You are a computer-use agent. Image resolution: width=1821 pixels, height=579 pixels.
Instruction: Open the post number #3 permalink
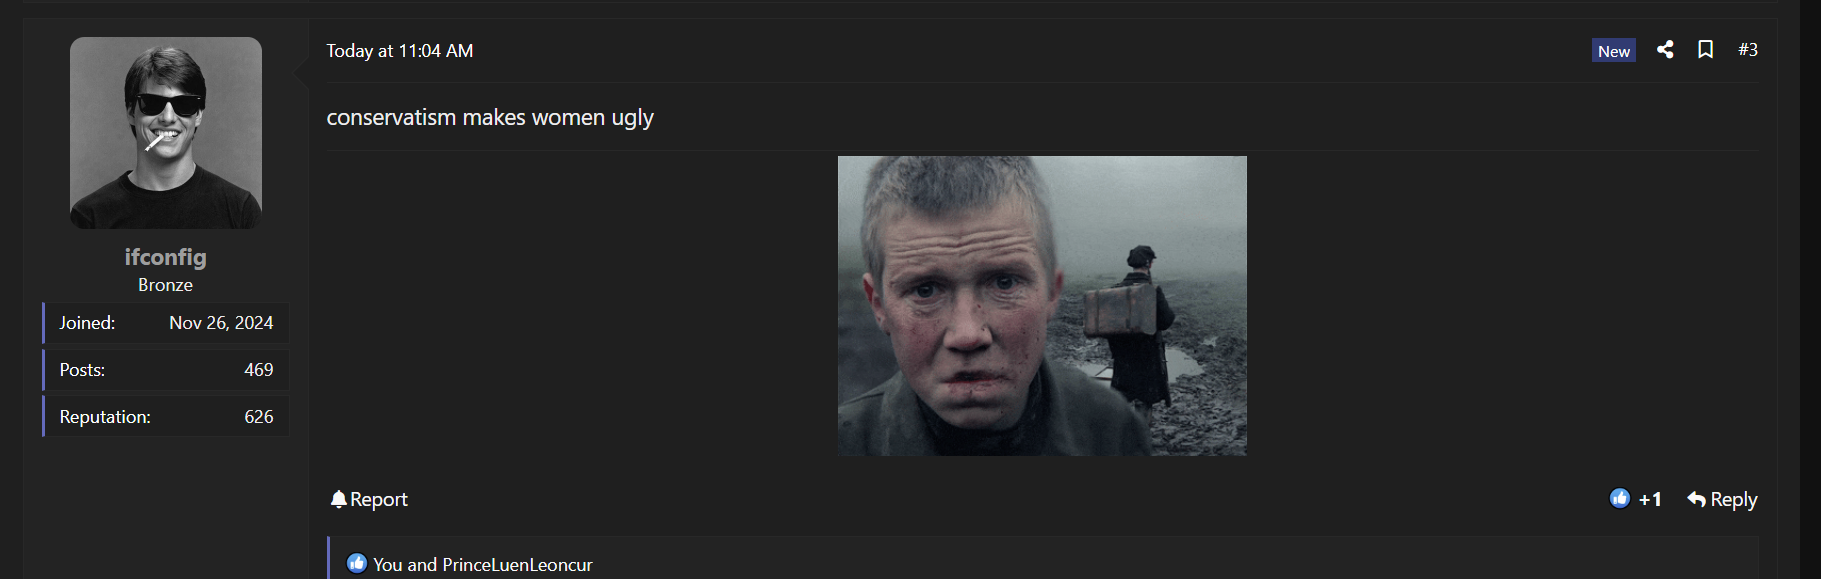1748,49
